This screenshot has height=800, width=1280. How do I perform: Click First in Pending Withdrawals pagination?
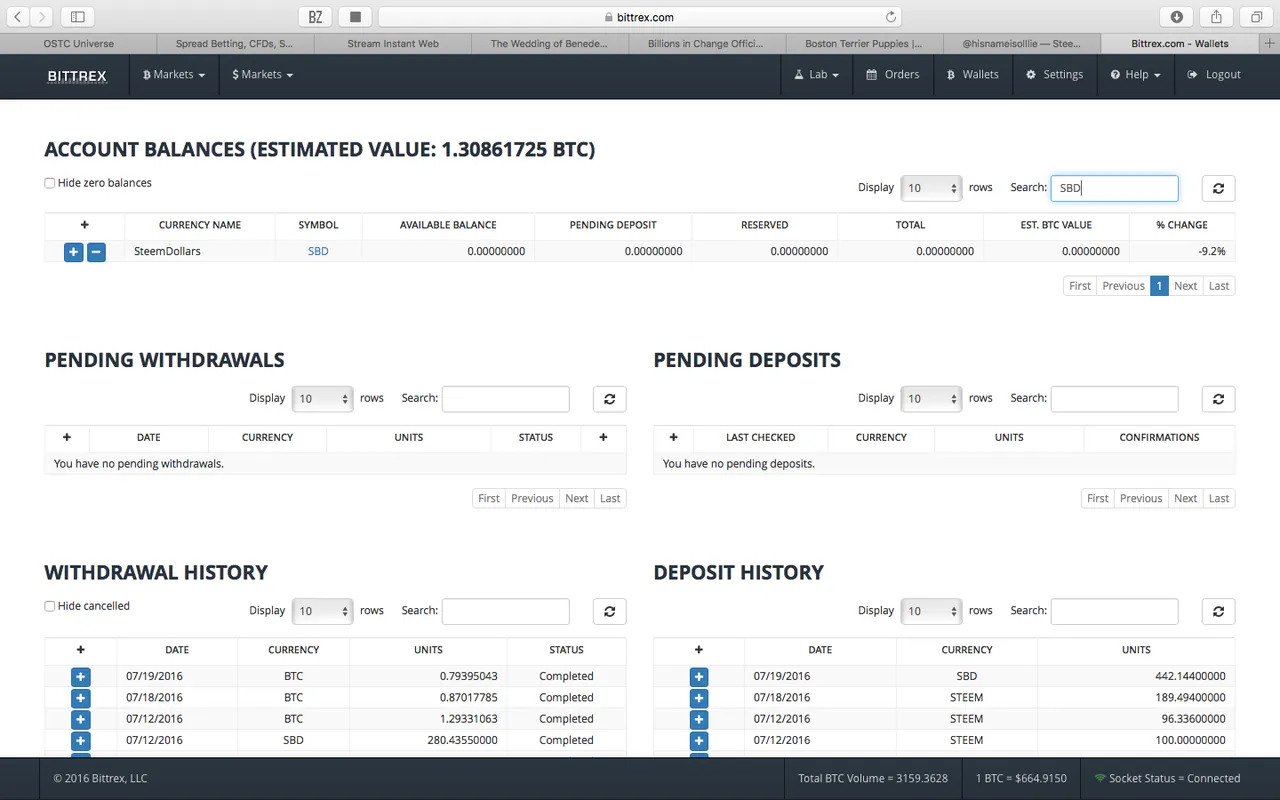point(489,498)
